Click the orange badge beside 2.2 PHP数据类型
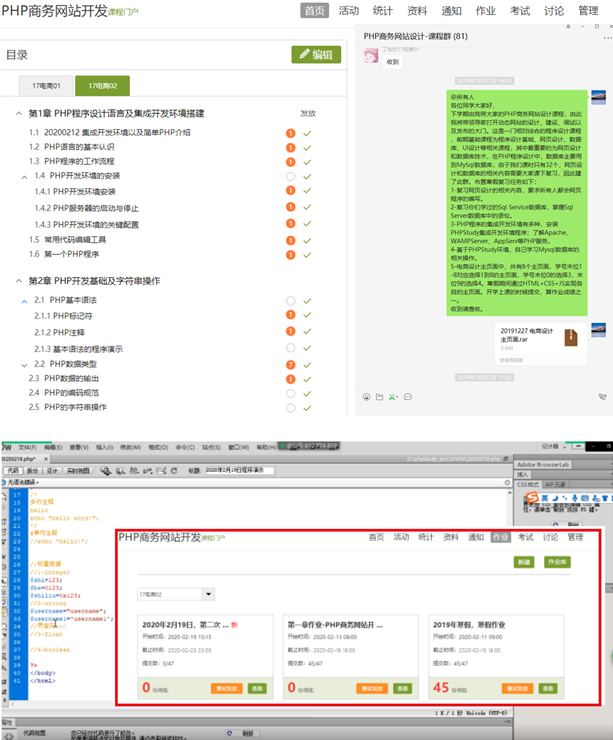613x740 pixels. [291, 365]
